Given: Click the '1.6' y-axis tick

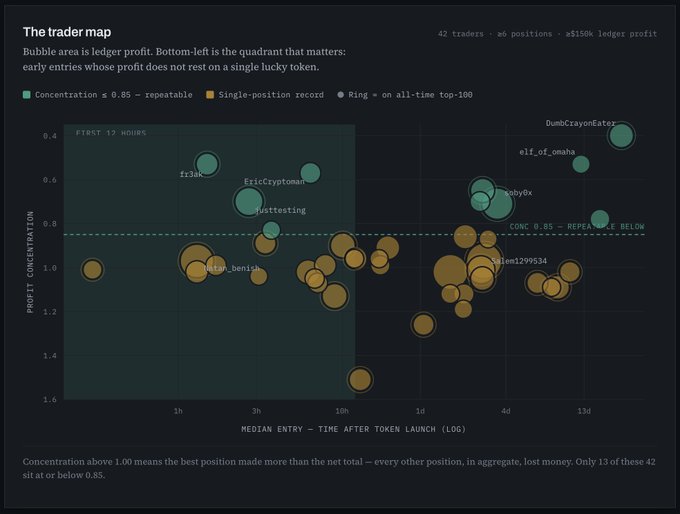Looking at the screenshot, I should click(50, 399).
